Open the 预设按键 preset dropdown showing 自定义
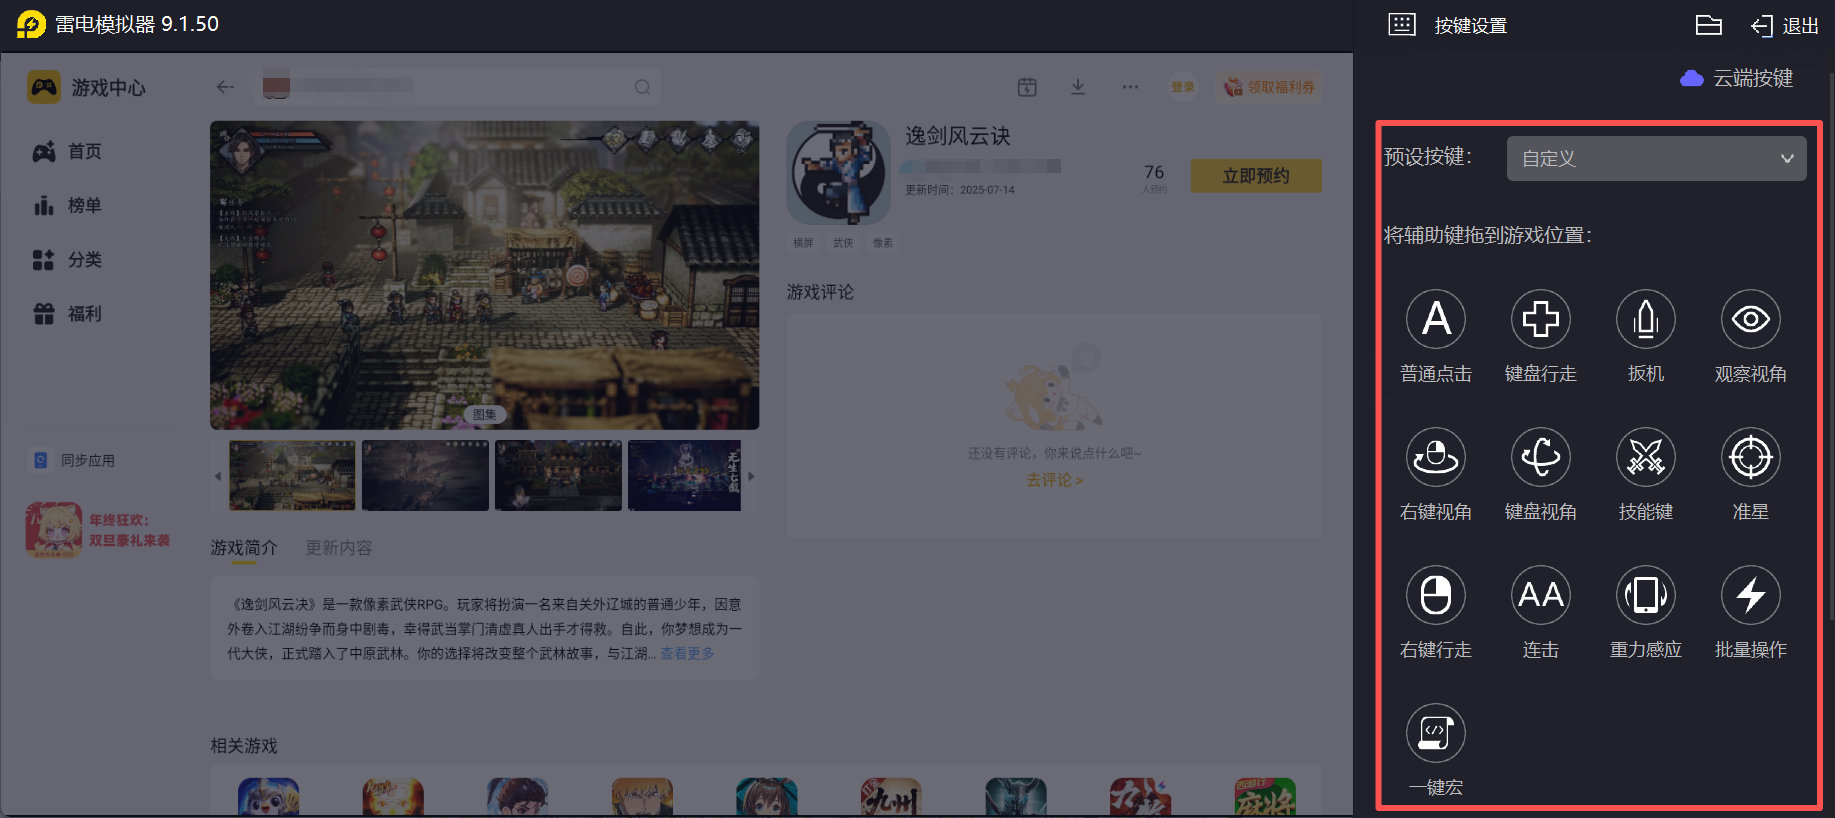The width and height of the screenshot is (1835, 818). pyautogui.click(x=1656, y=158)
